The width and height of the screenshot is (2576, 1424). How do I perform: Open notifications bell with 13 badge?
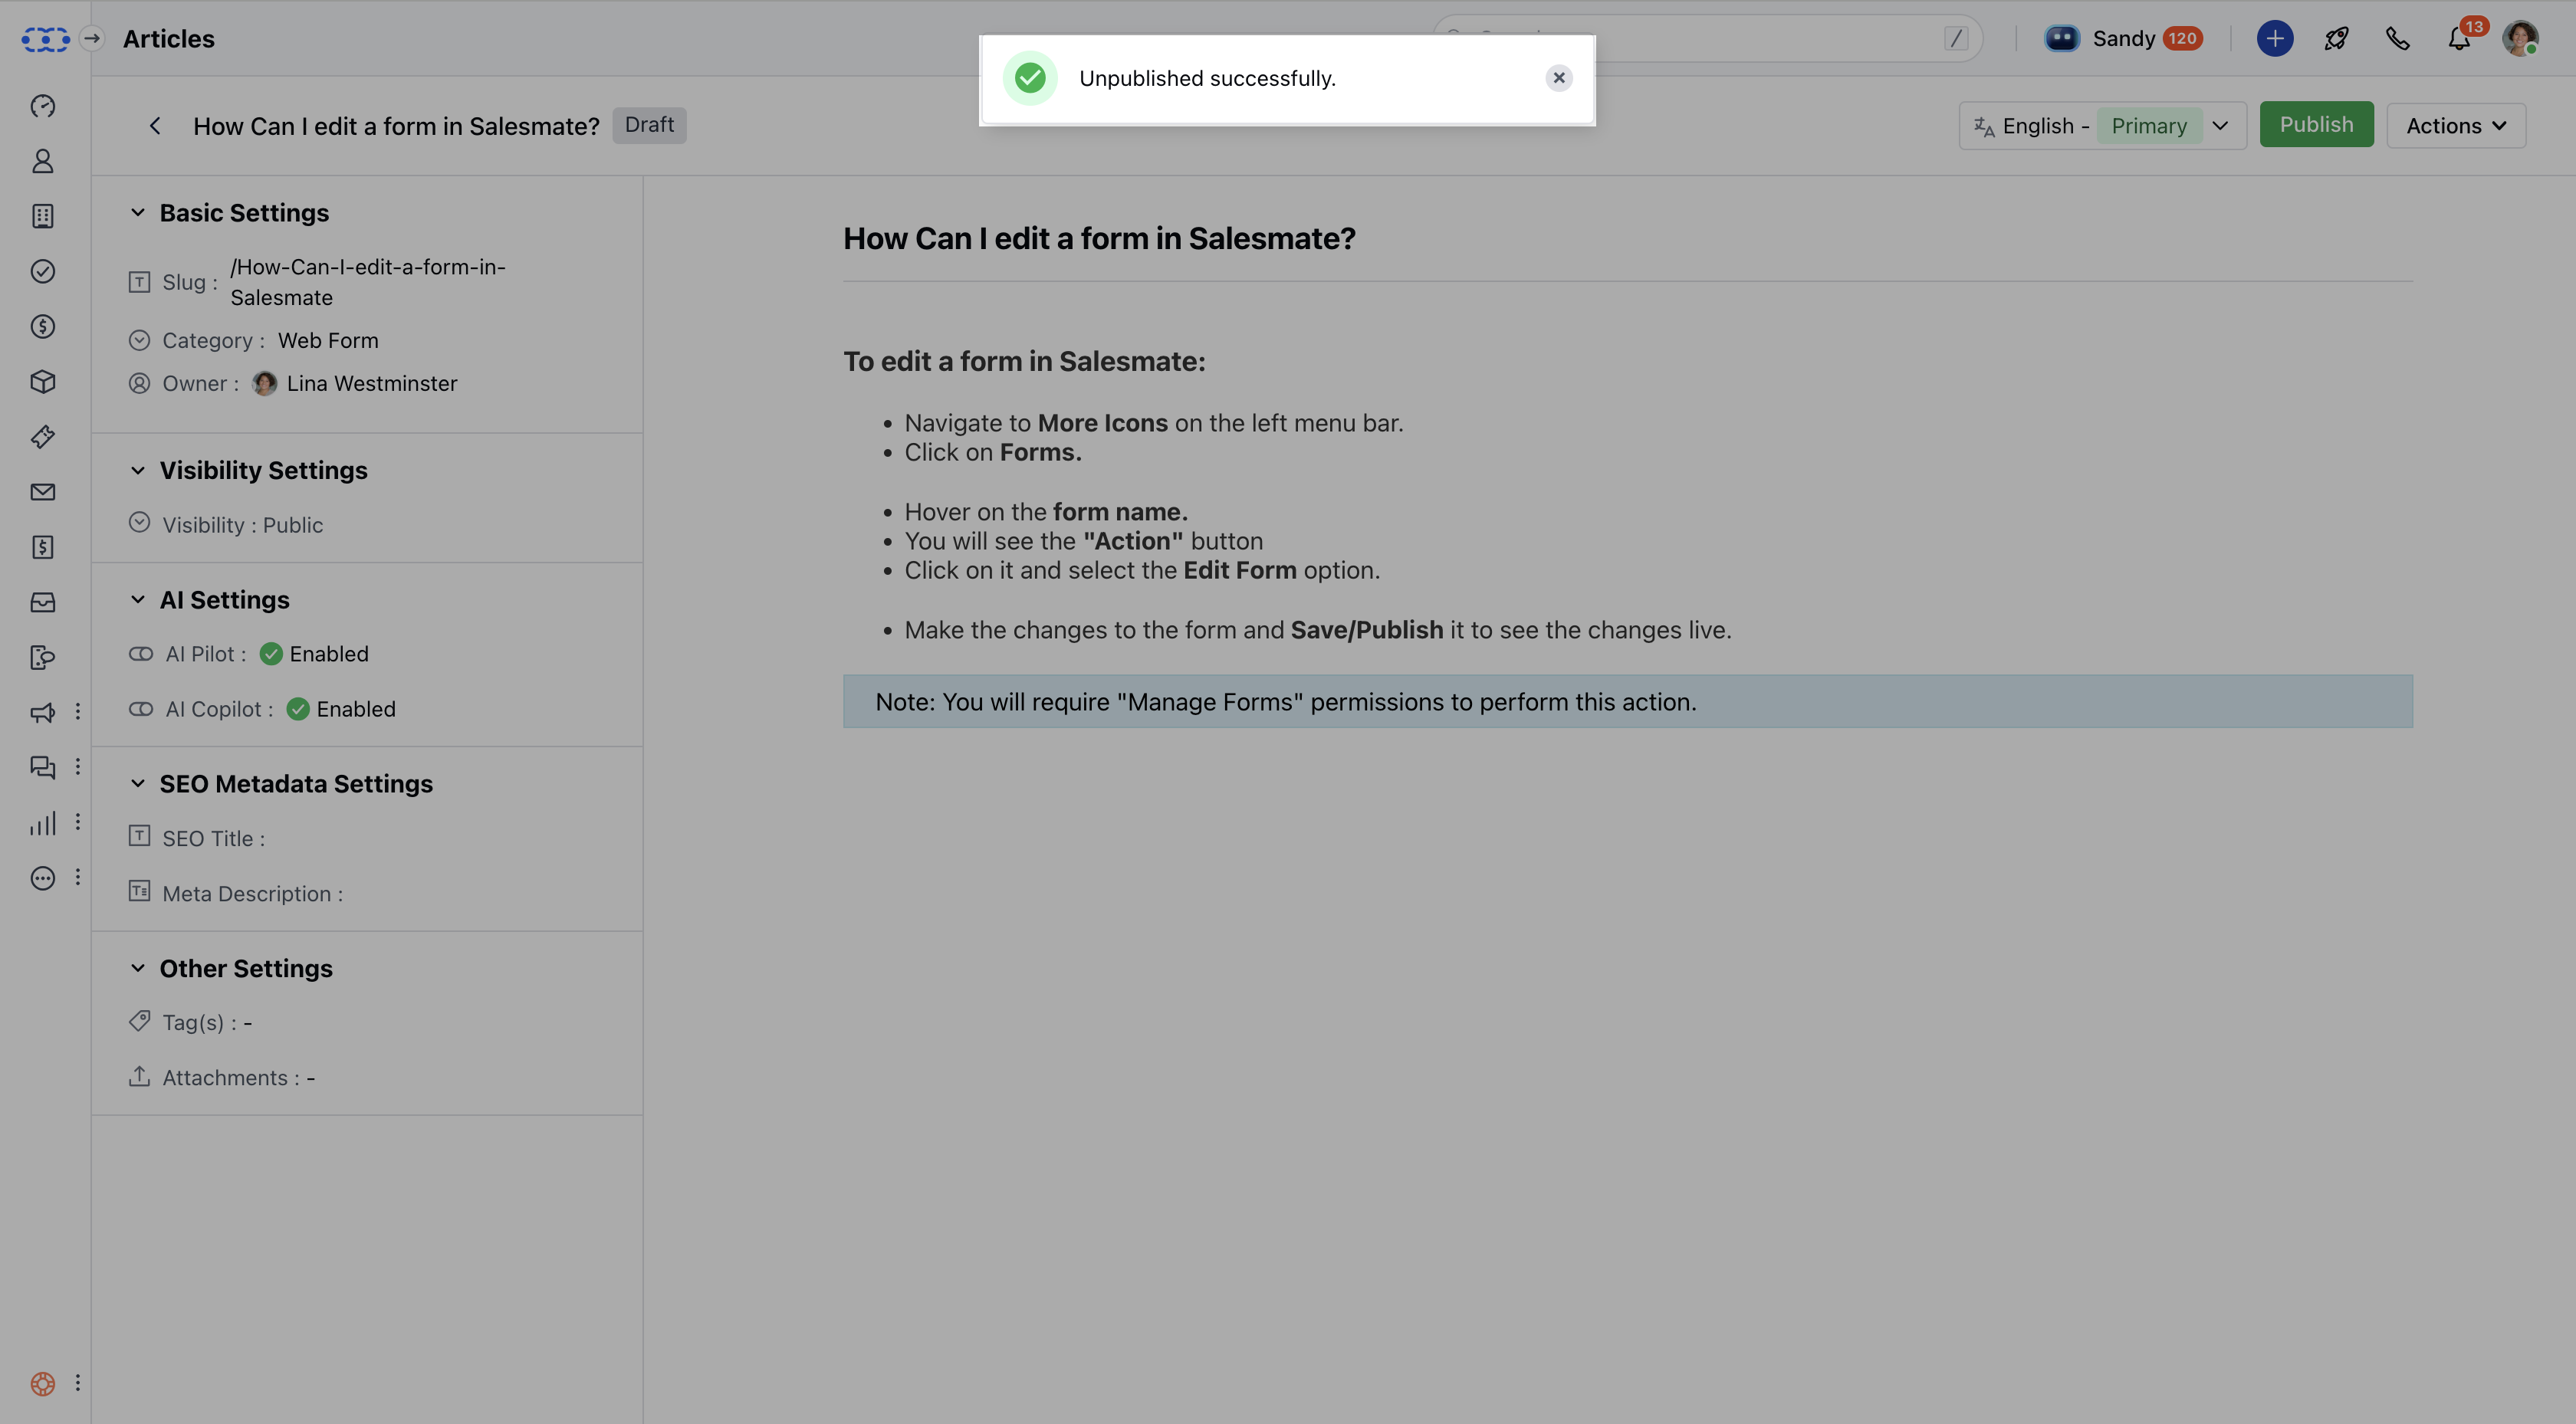click(x=2459, y=39)
